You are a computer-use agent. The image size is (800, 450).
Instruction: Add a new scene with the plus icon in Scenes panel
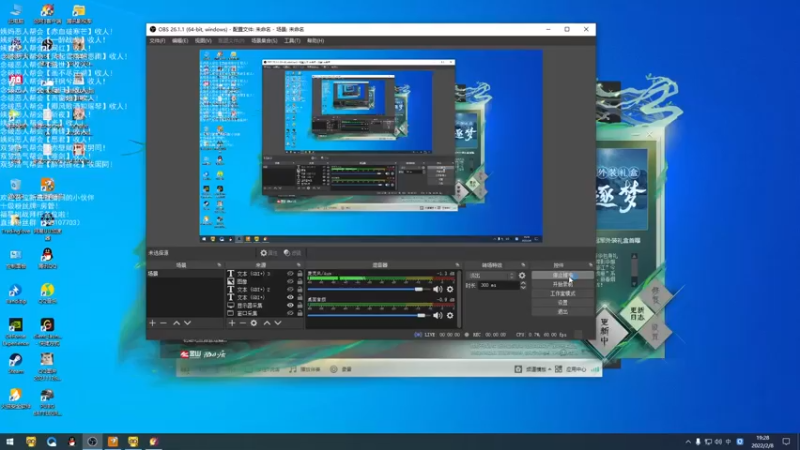152,323
